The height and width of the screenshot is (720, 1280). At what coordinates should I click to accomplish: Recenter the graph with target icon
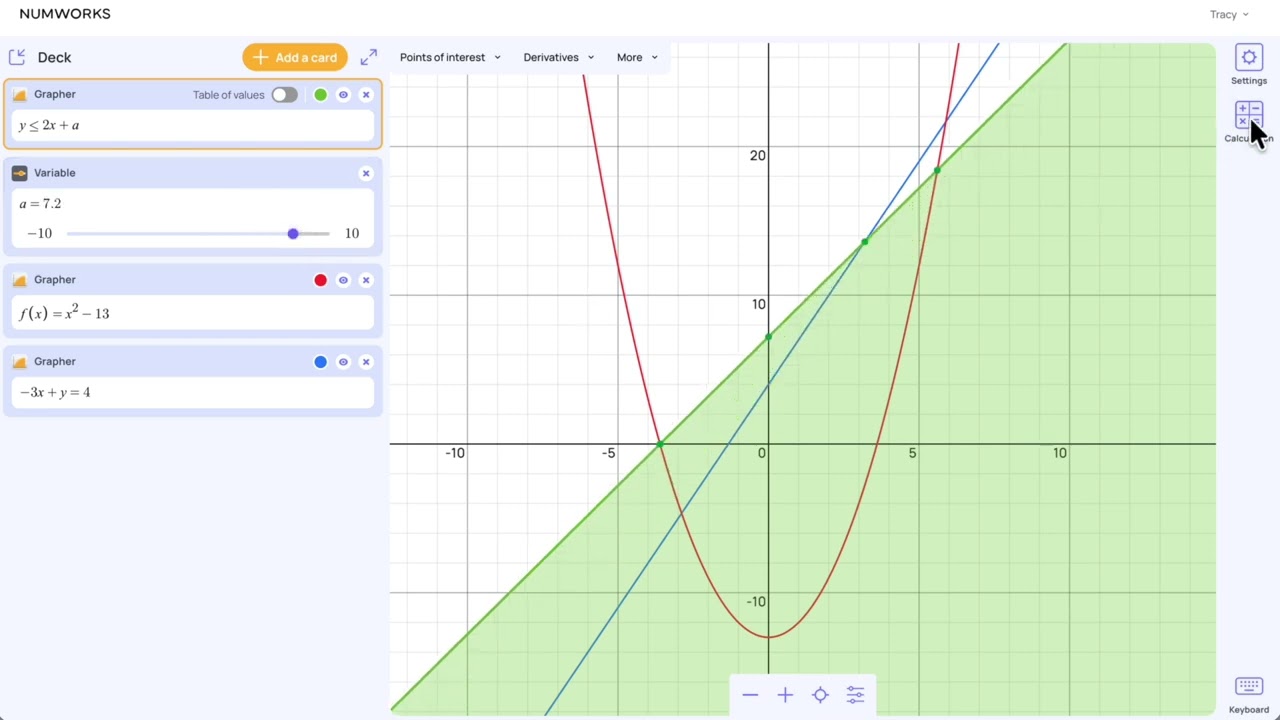820,695
